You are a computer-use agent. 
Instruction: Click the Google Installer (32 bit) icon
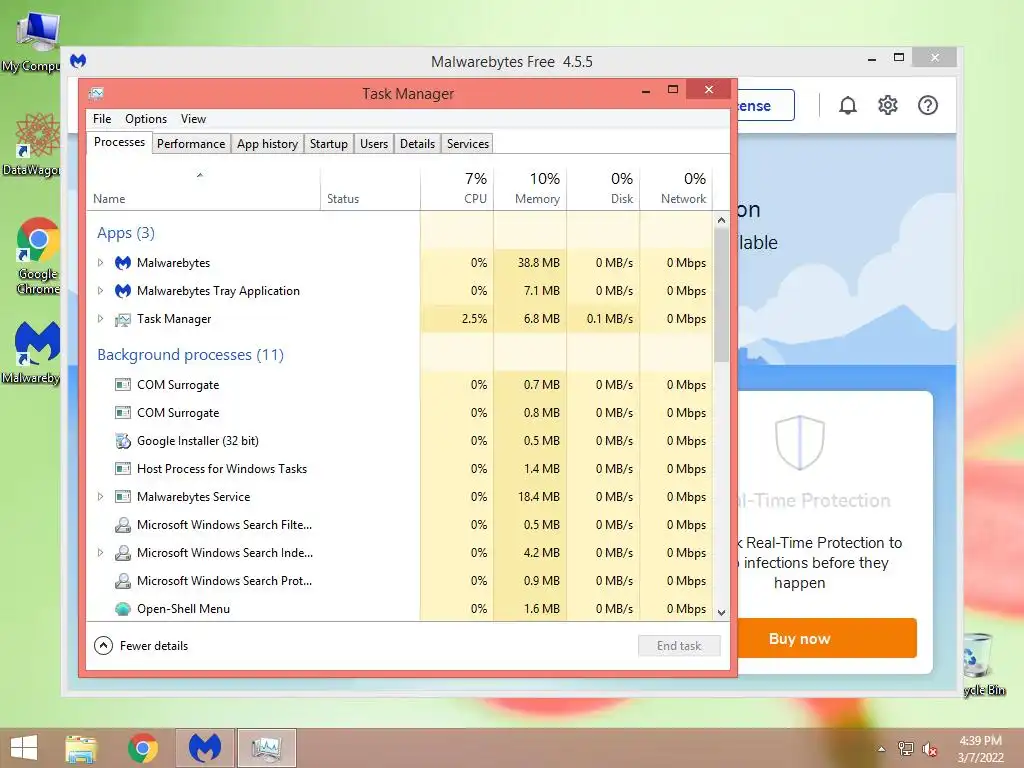click(123, 441)
